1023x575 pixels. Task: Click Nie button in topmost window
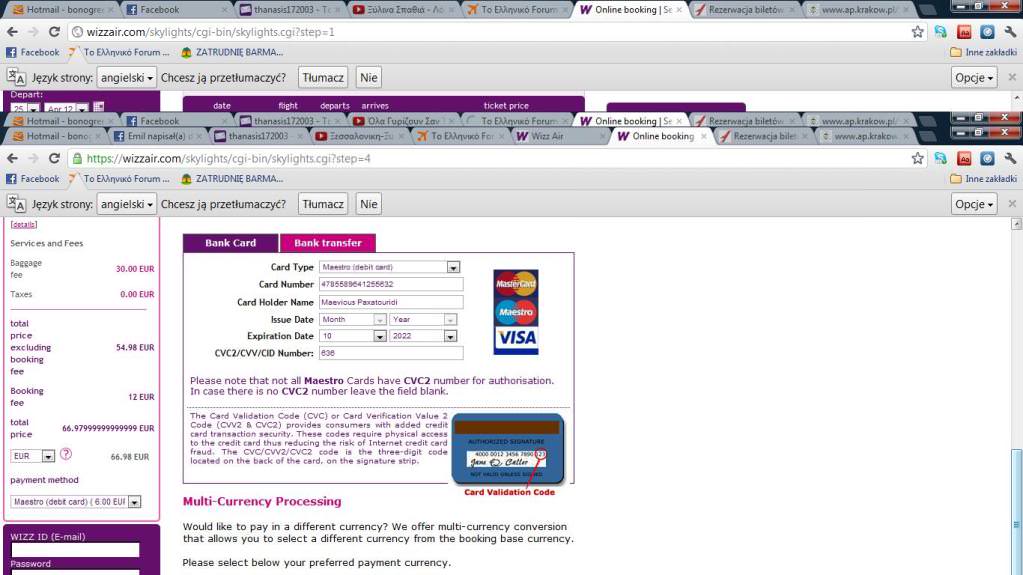pyautogui.click(x=369, y=78)
